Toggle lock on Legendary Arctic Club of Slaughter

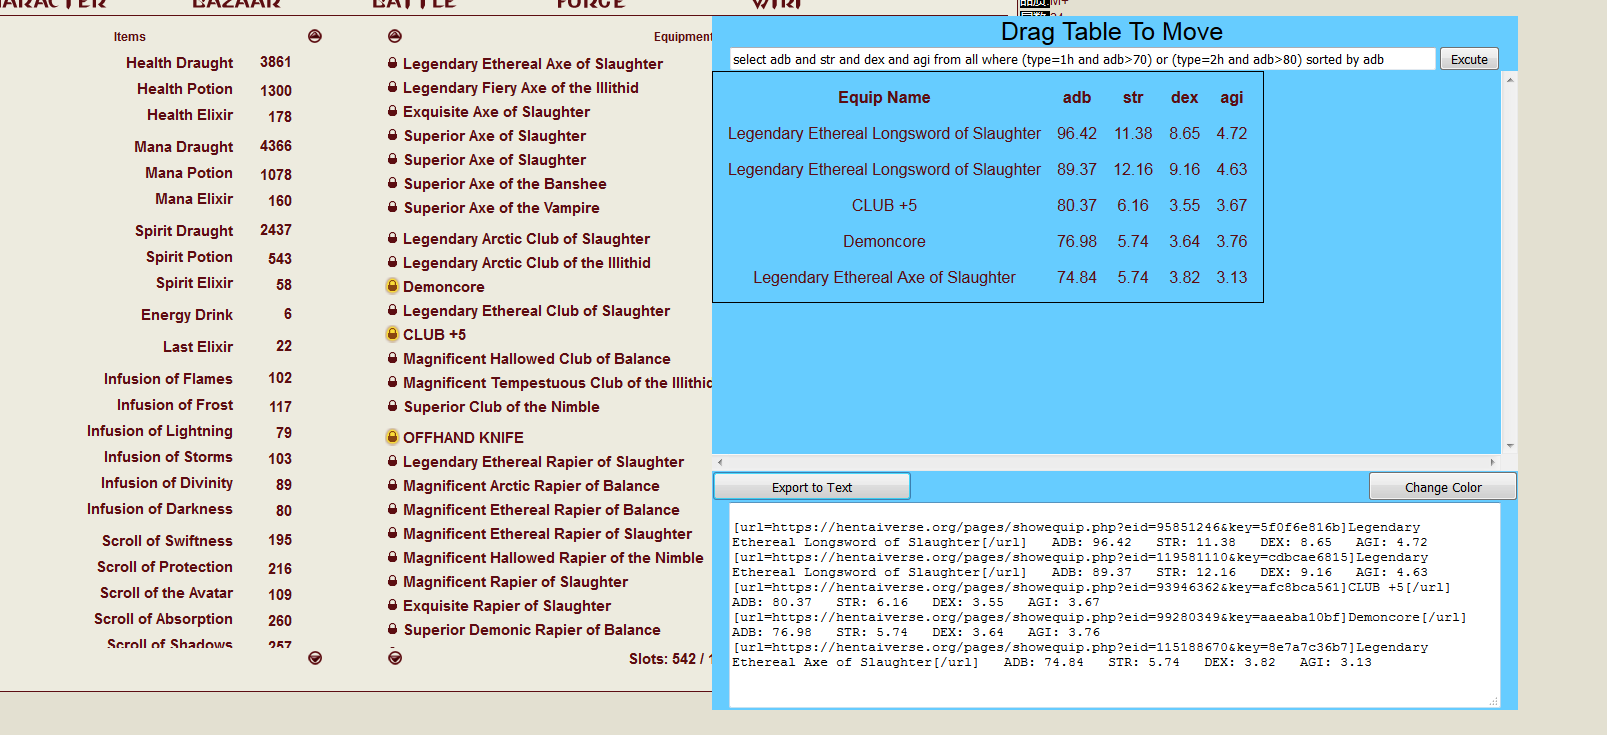(x=393, y=238)
